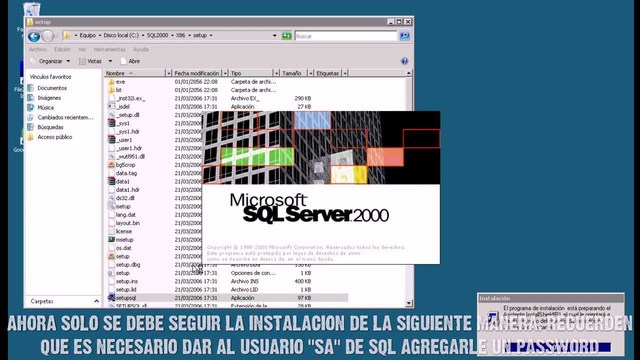
Task: Click the SQL Server 2000 splash screen
Action: pyautogui.click(x=321, y=187)
